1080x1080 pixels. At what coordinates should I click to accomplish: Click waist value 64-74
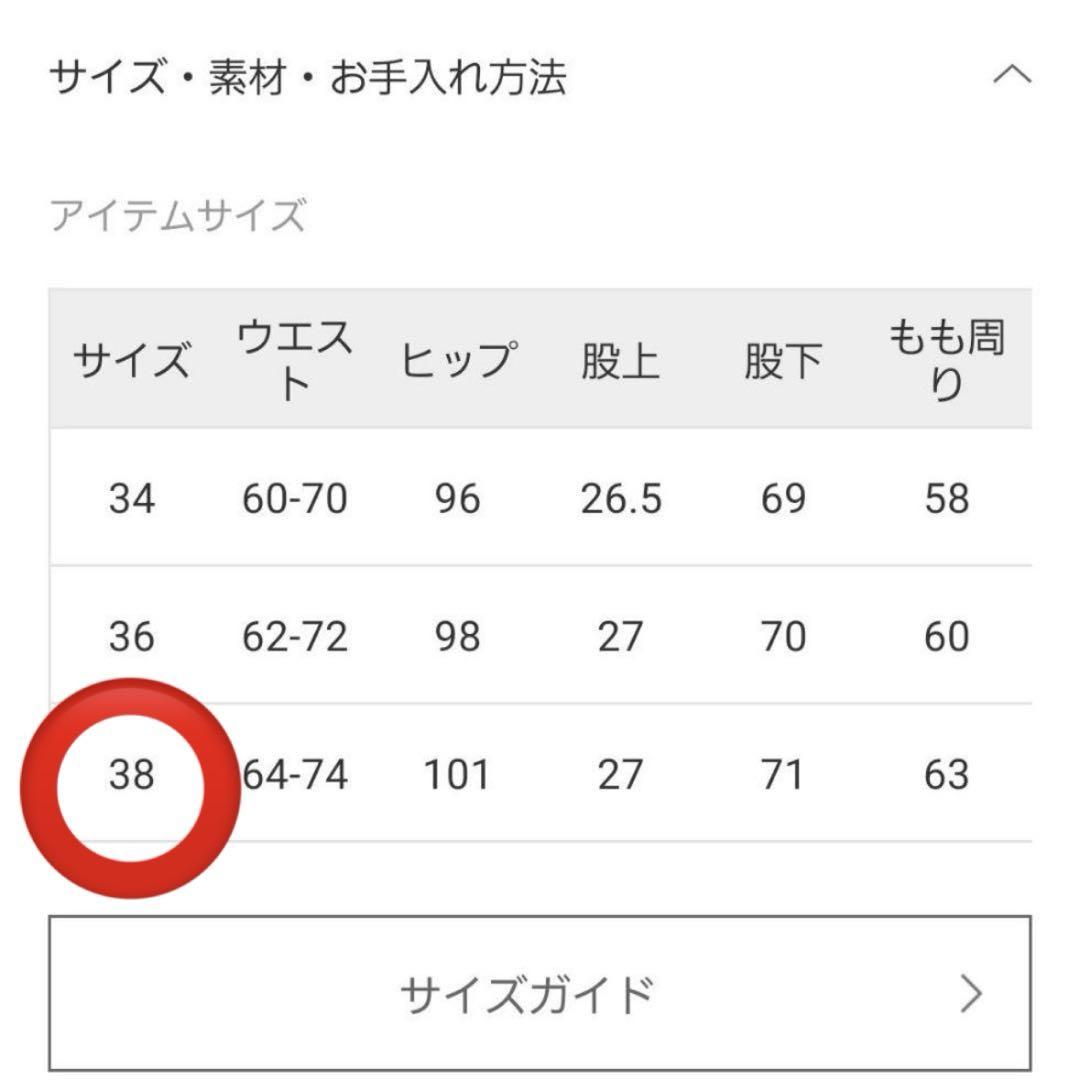pyautogui.click(x=295, y=773)
